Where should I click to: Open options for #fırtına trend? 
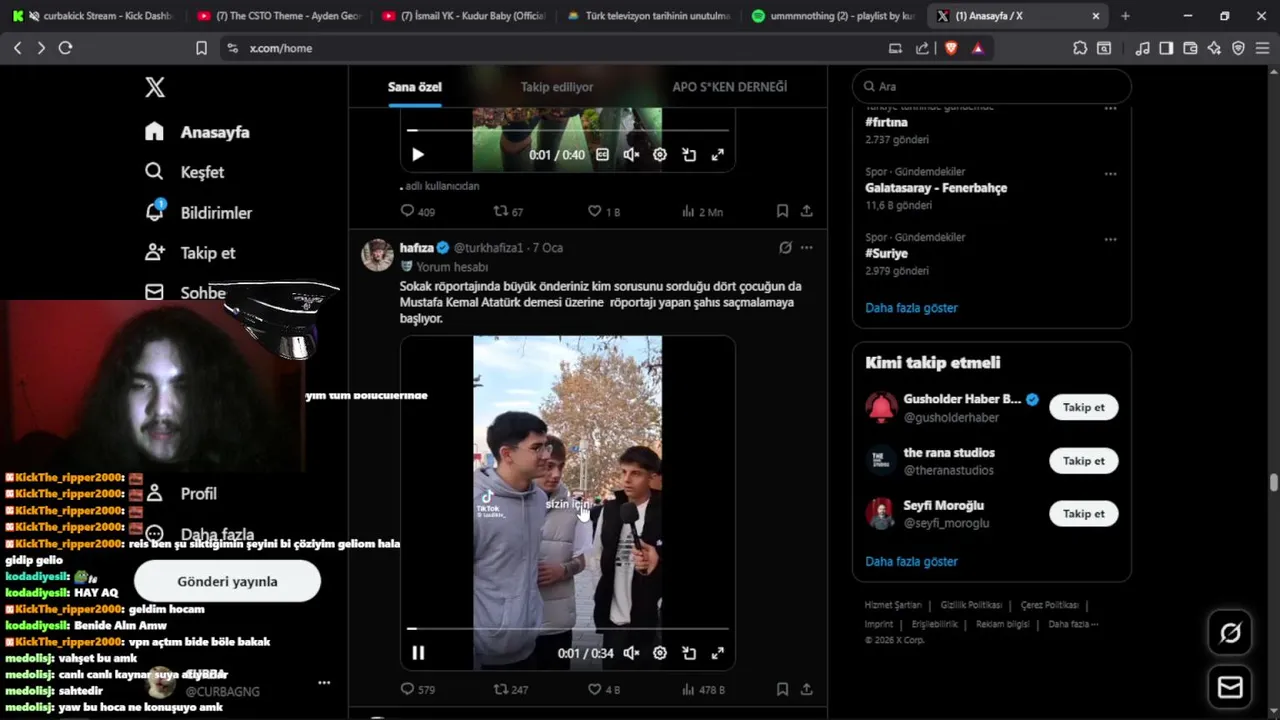[x=1110, y=108]
